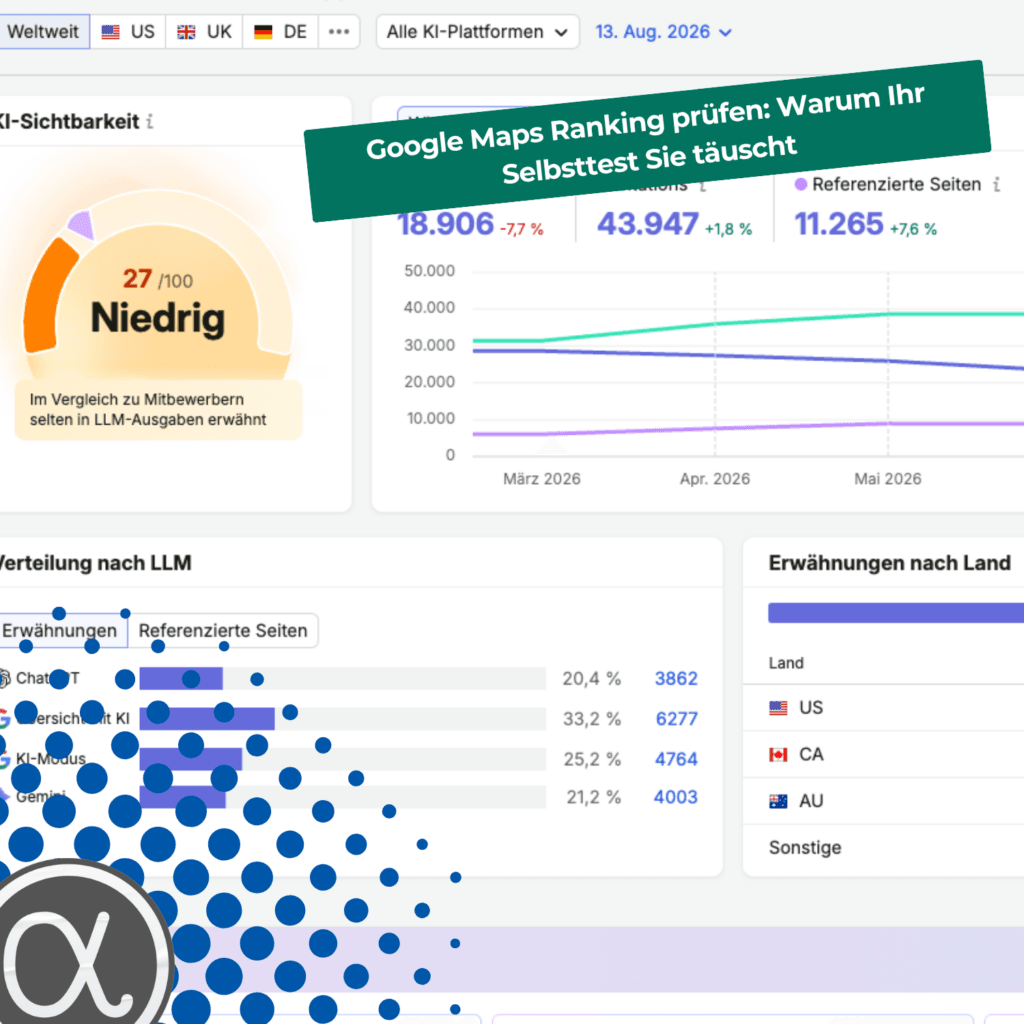Click the Mai 2026 axis label
The height and width of the screenshot is (1024, 1024).
tap(888, 479)
